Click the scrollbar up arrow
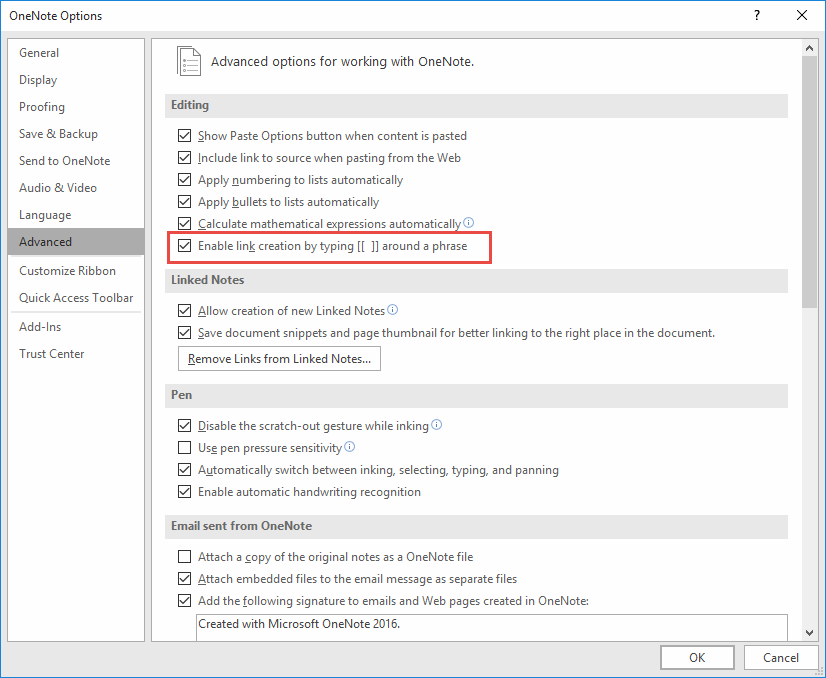The image size is (826, 678). click(x=809, y=48)
